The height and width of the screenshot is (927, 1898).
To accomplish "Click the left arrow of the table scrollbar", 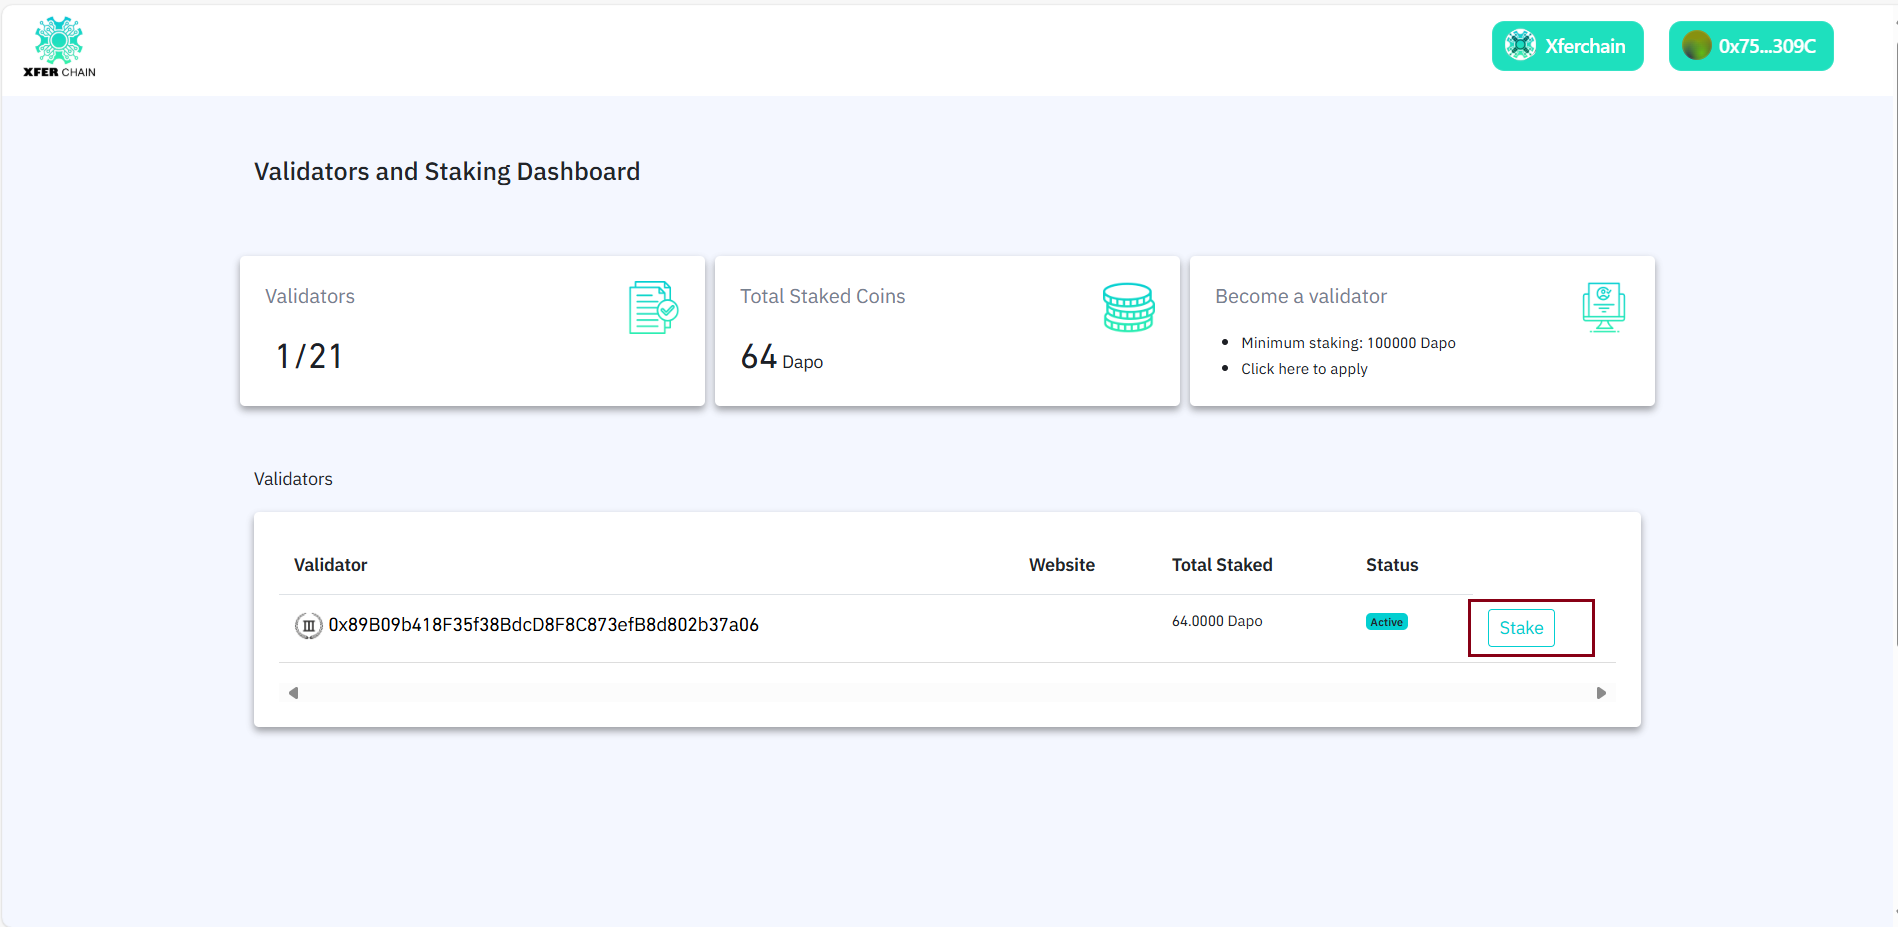I will point(293,692).
